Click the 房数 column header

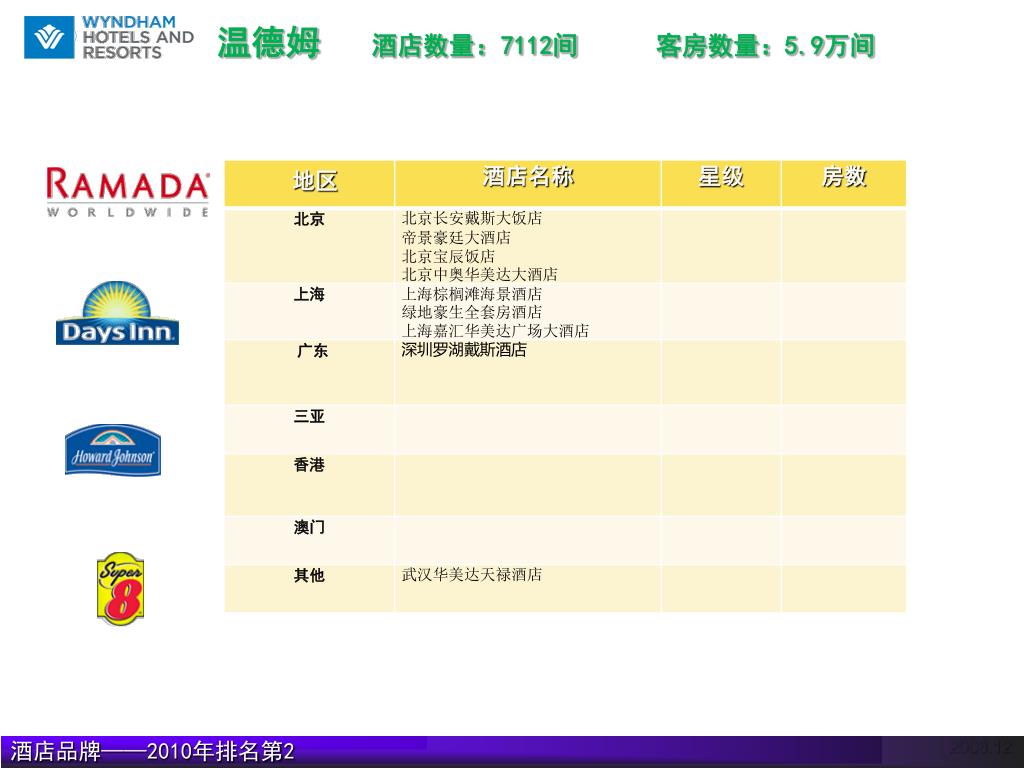point(844,183)
